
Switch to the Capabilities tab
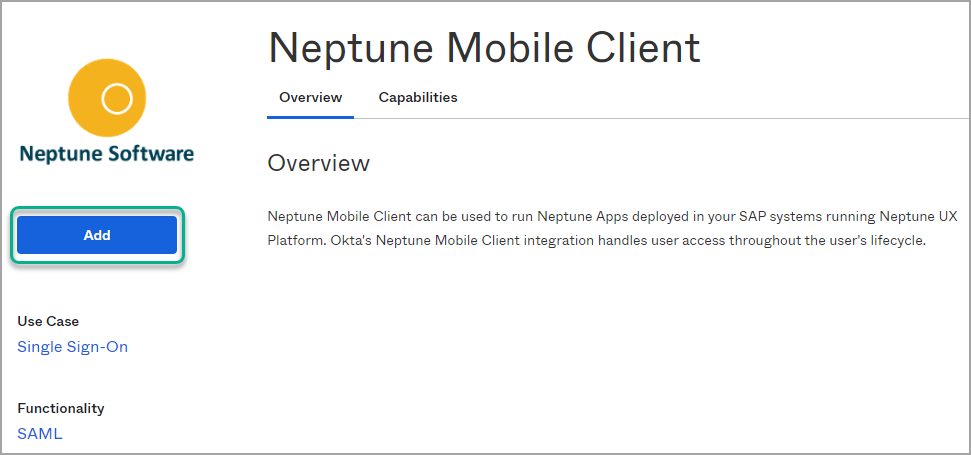[x=417, y=98]
